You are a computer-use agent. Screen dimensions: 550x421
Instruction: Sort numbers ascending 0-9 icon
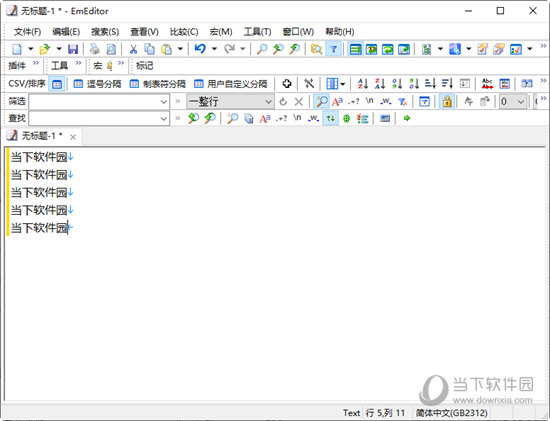[397, 83]
